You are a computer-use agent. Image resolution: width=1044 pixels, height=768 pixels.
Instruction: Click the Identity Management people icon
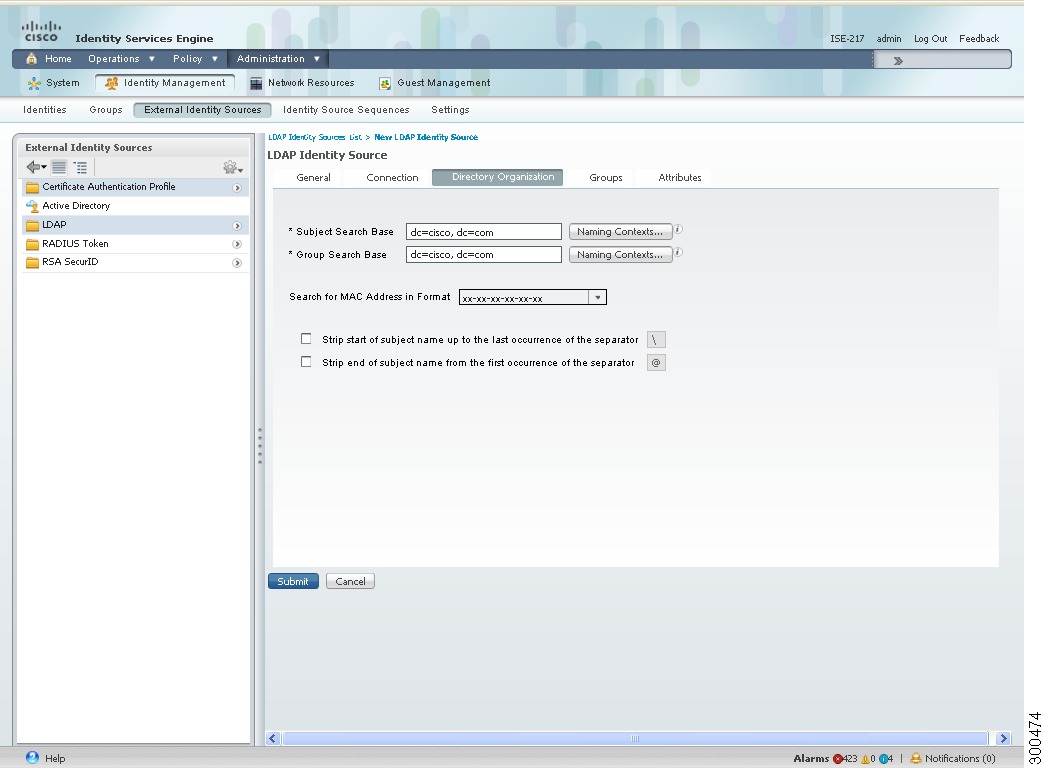pyautogui.click(x=111, y=83)
